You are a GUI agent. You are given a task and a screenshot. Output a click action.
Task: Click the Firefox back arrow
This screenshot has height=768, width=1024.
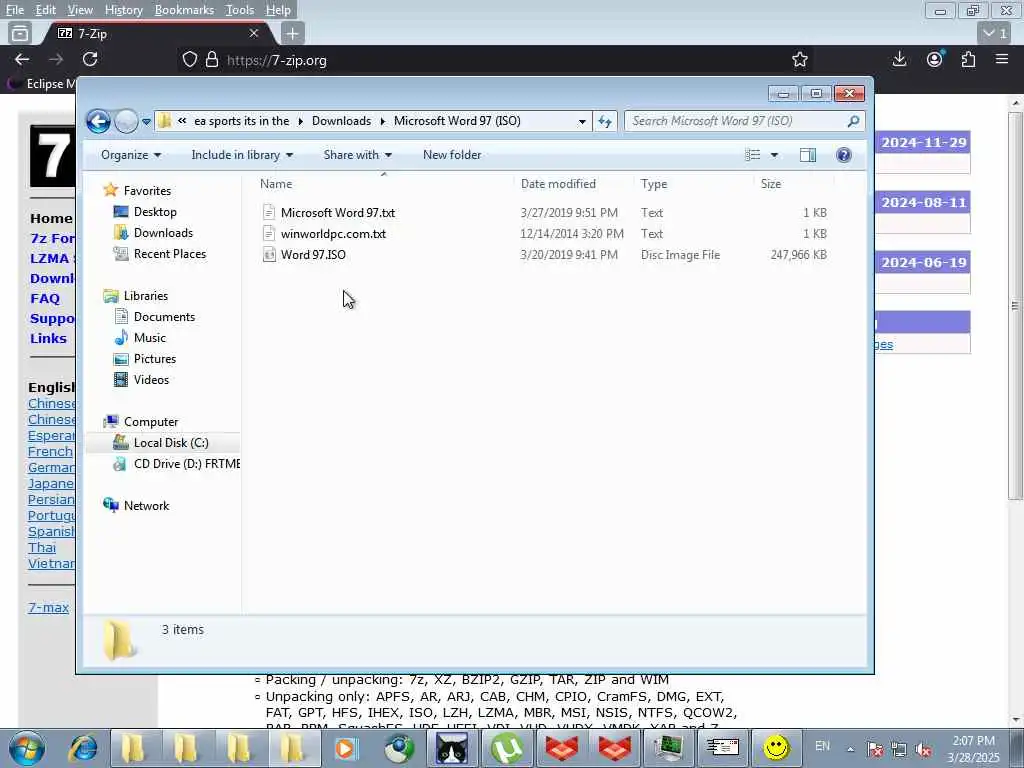(x=22, y=59)
